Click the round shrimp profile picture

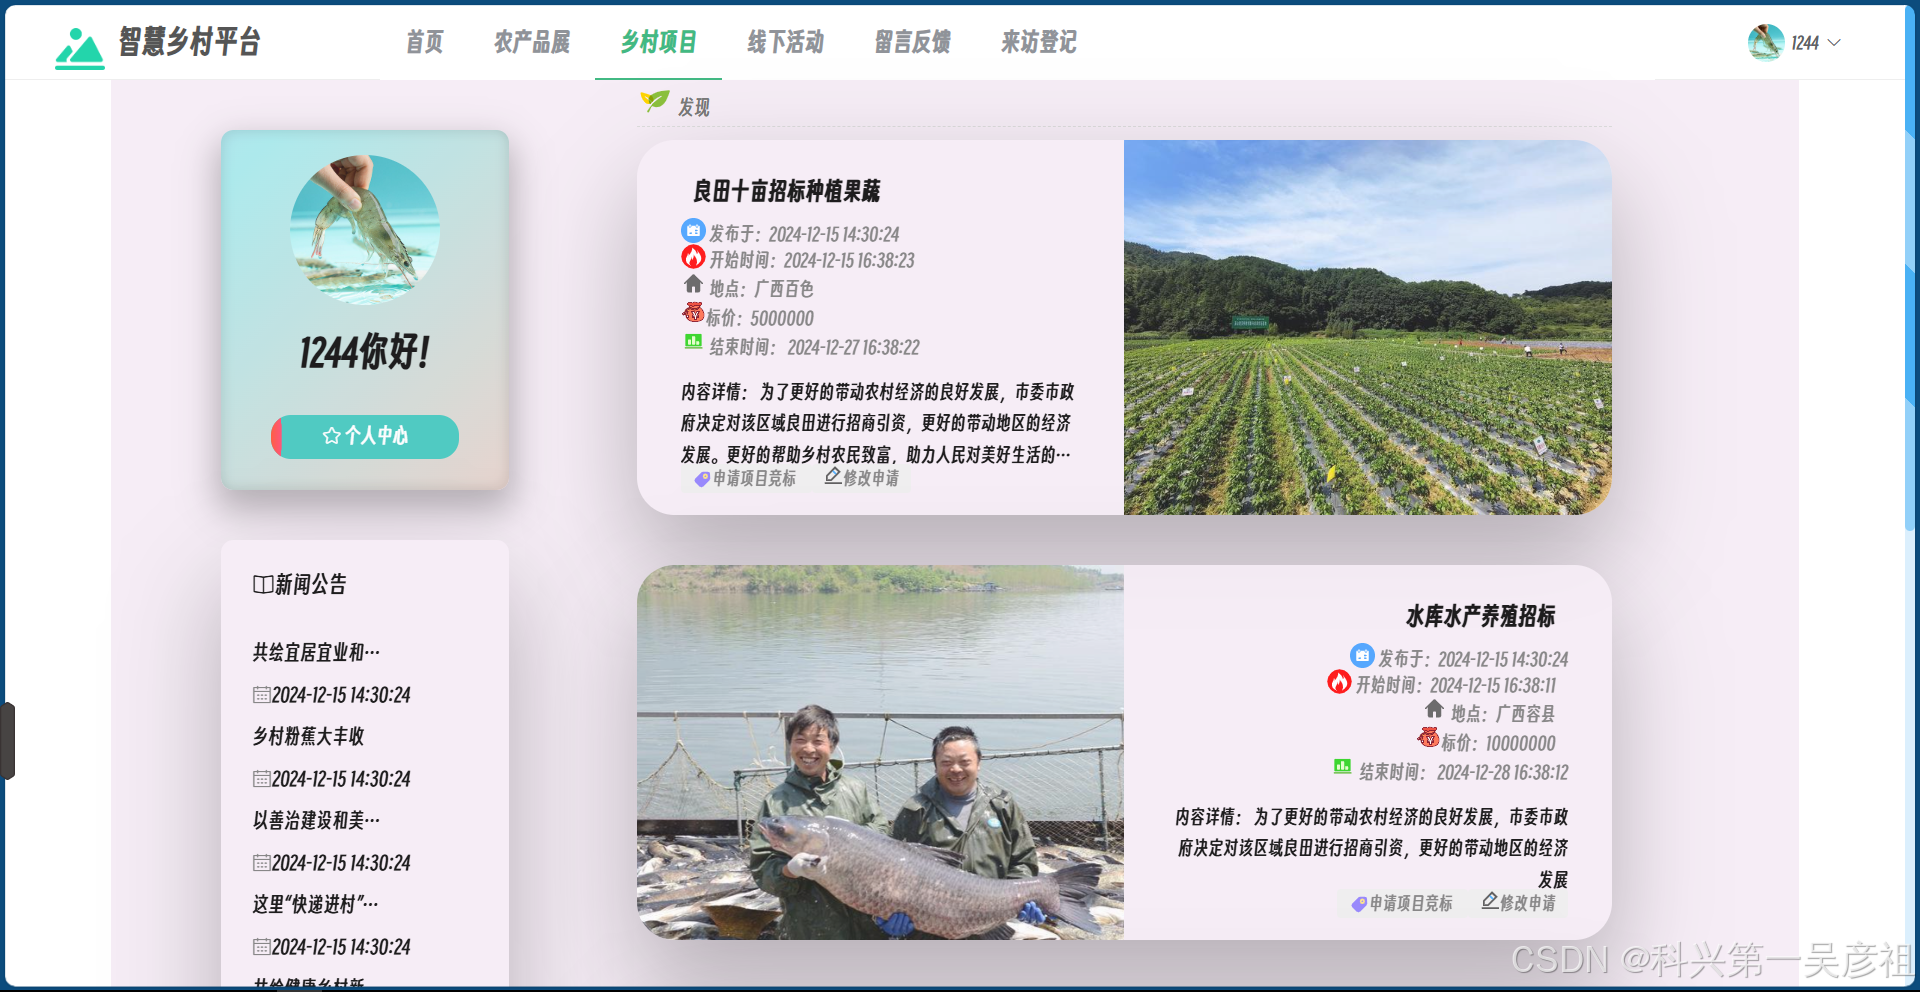(365, 230)
